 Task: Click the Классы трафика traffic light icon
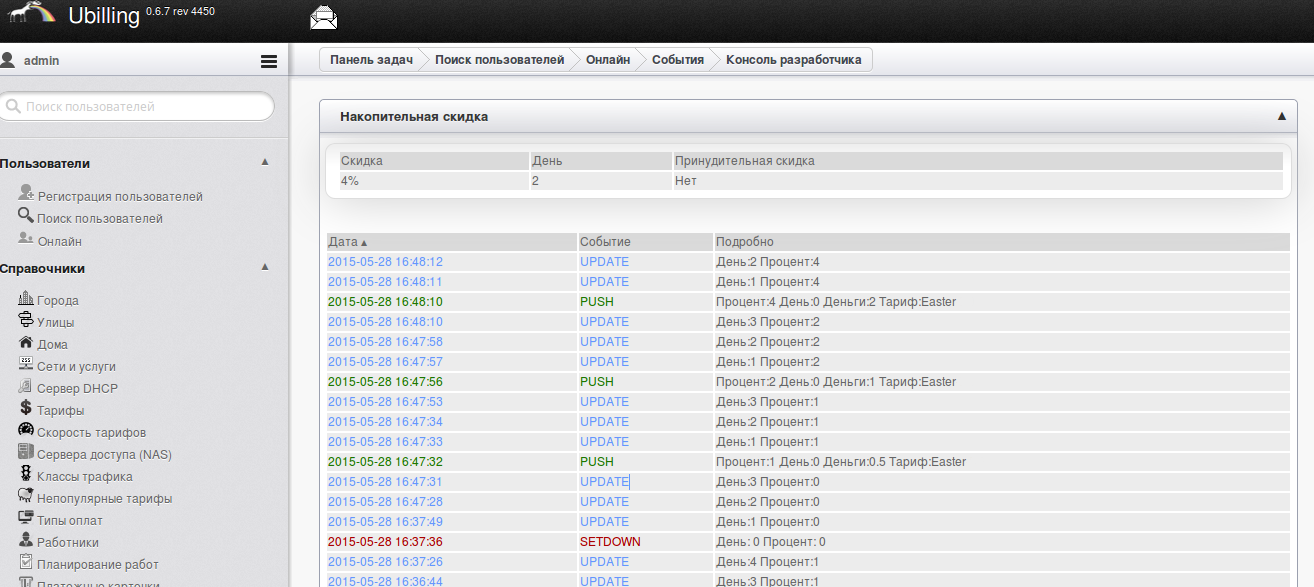tap(26, 475)
